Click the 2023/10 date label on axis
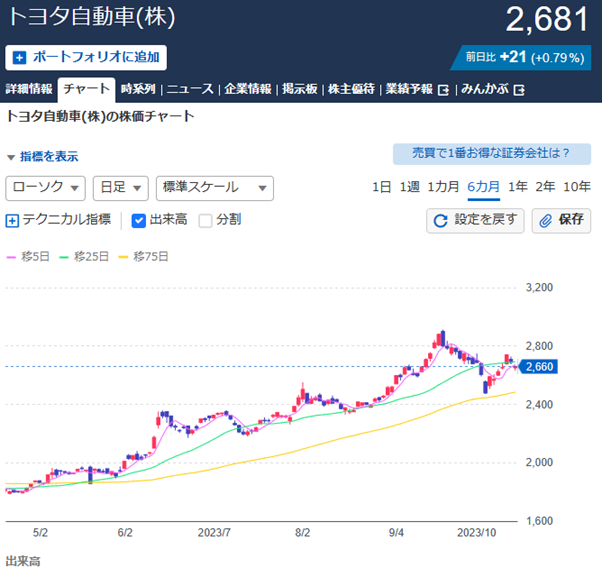The height and width of the screenshot is (568, 602). [476, 533]
